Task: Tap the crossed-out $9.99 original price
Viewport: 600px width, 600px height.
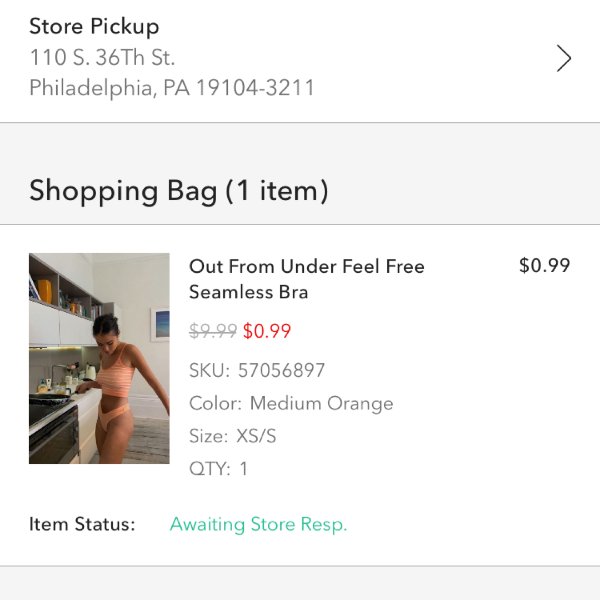Action: pos(213,331)
